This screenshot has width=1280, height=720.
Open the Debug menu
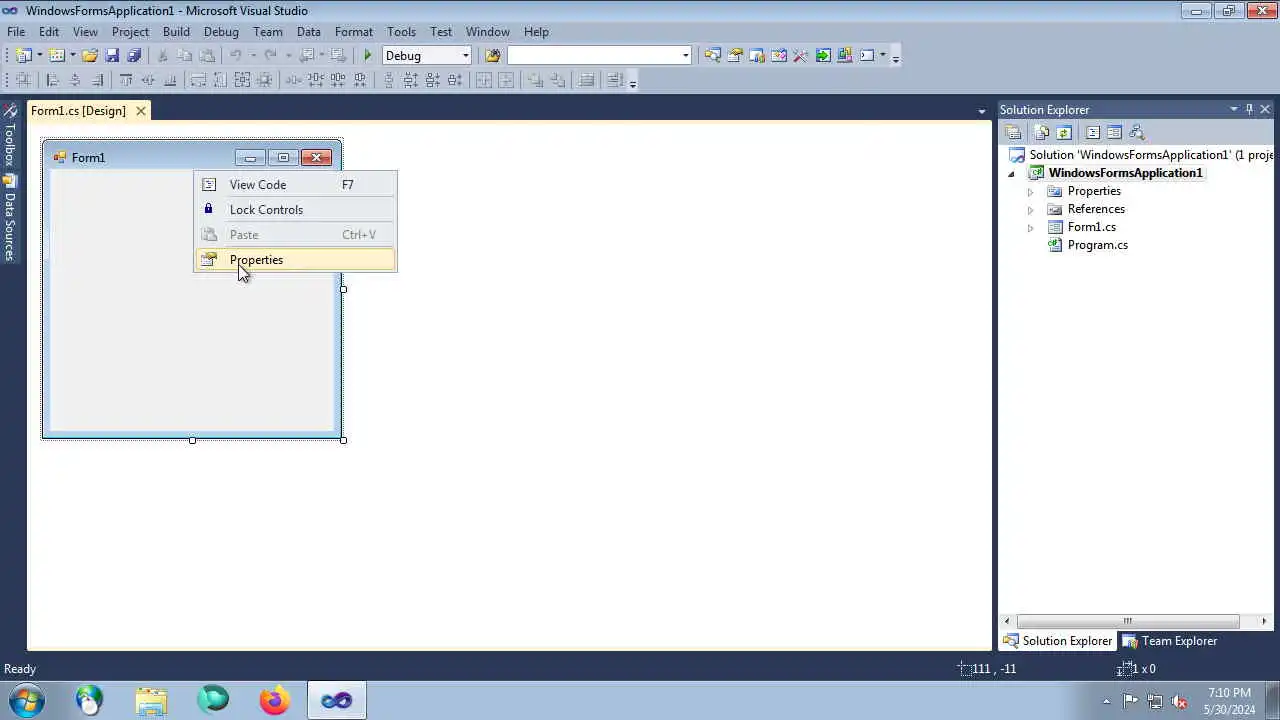click(x=221, y=32)
